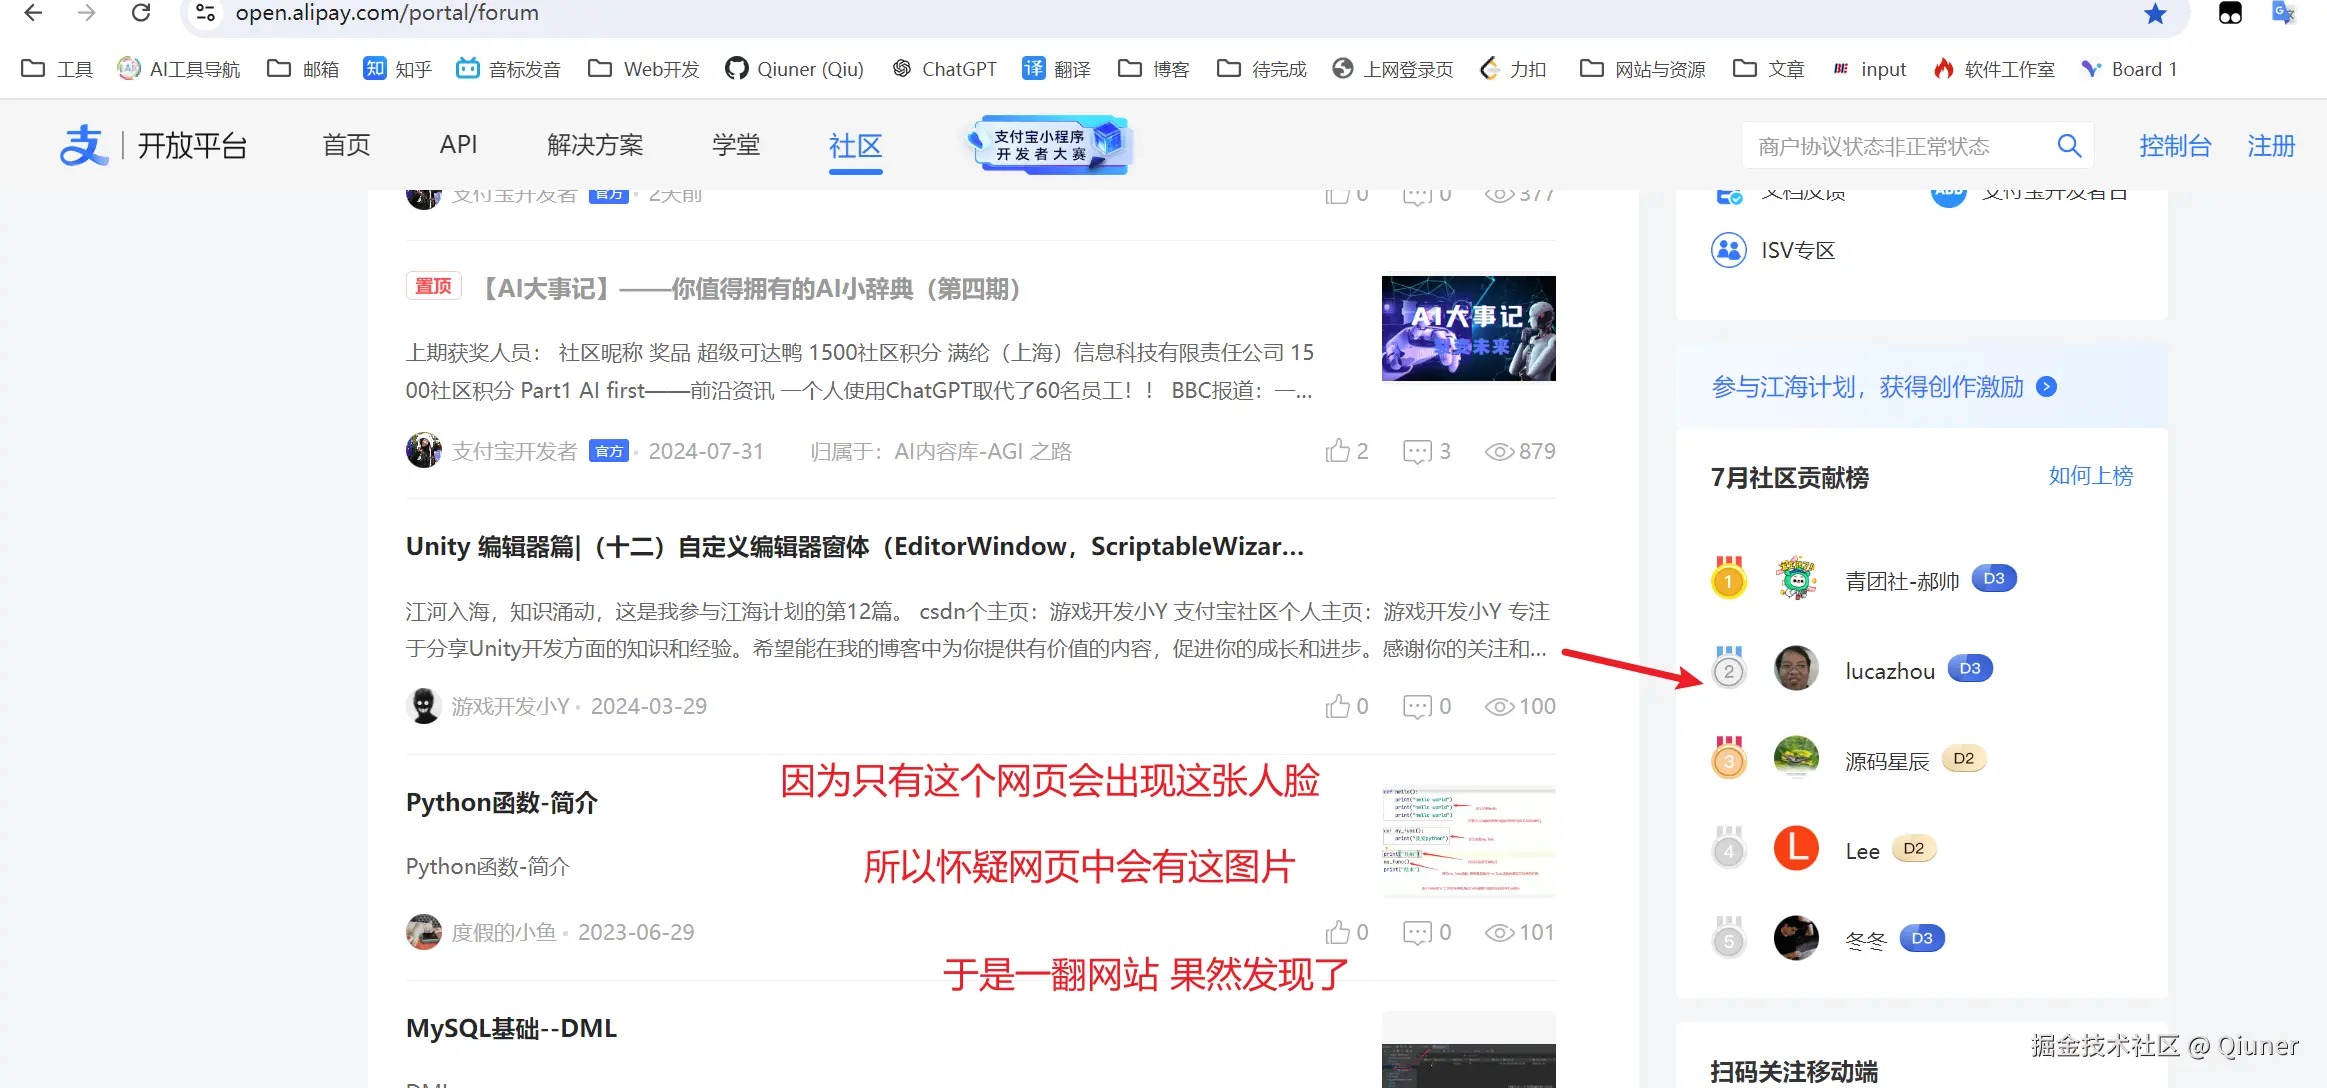Like the Unity editor post
This screenshot has height=1088, width=2327.
(1338, 706)
